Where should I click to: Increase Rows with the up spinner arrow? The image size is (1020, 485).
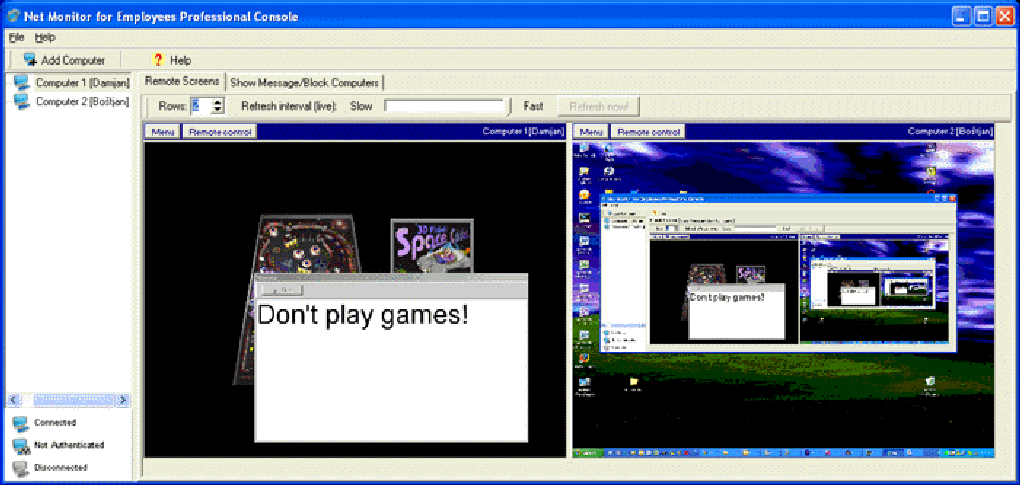218,102
